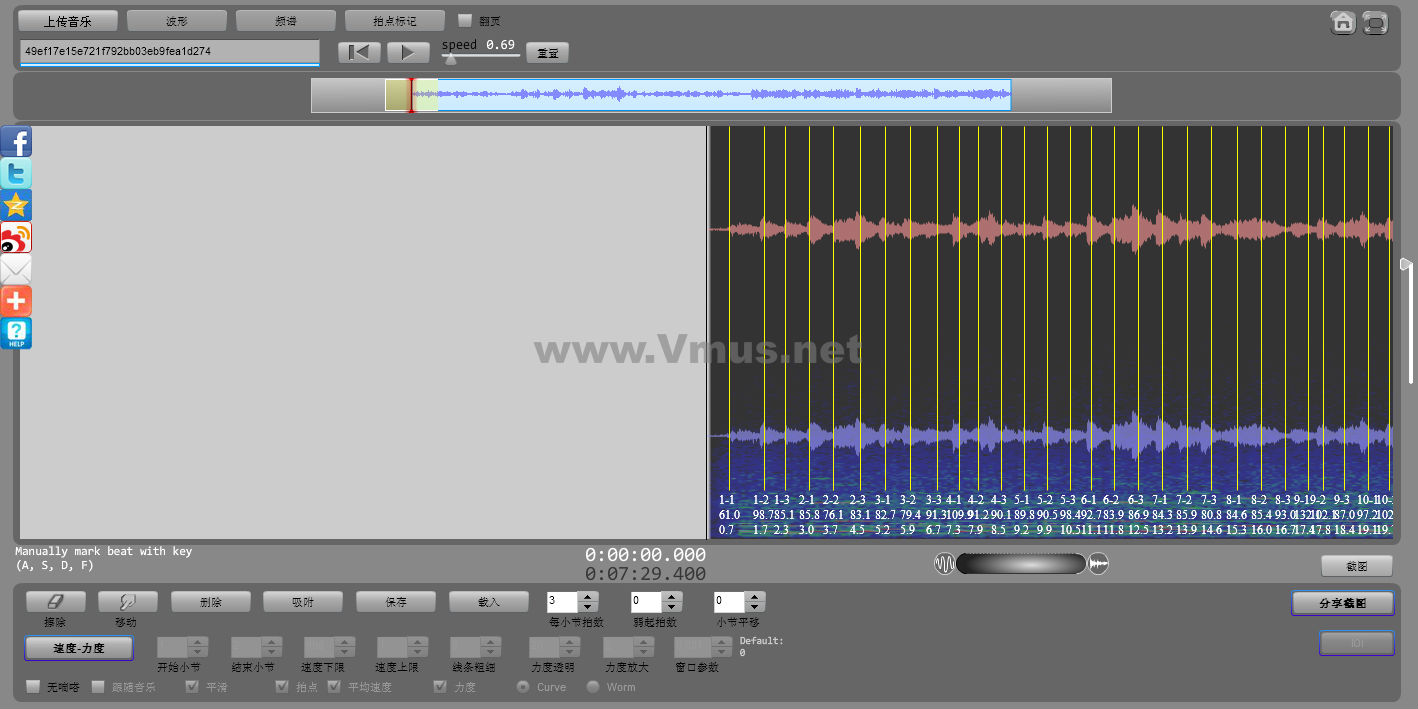The width and height of the screenshot is (1418, 709).
Task: Switch to the 拍点标记 view
Action: (394, 20)
